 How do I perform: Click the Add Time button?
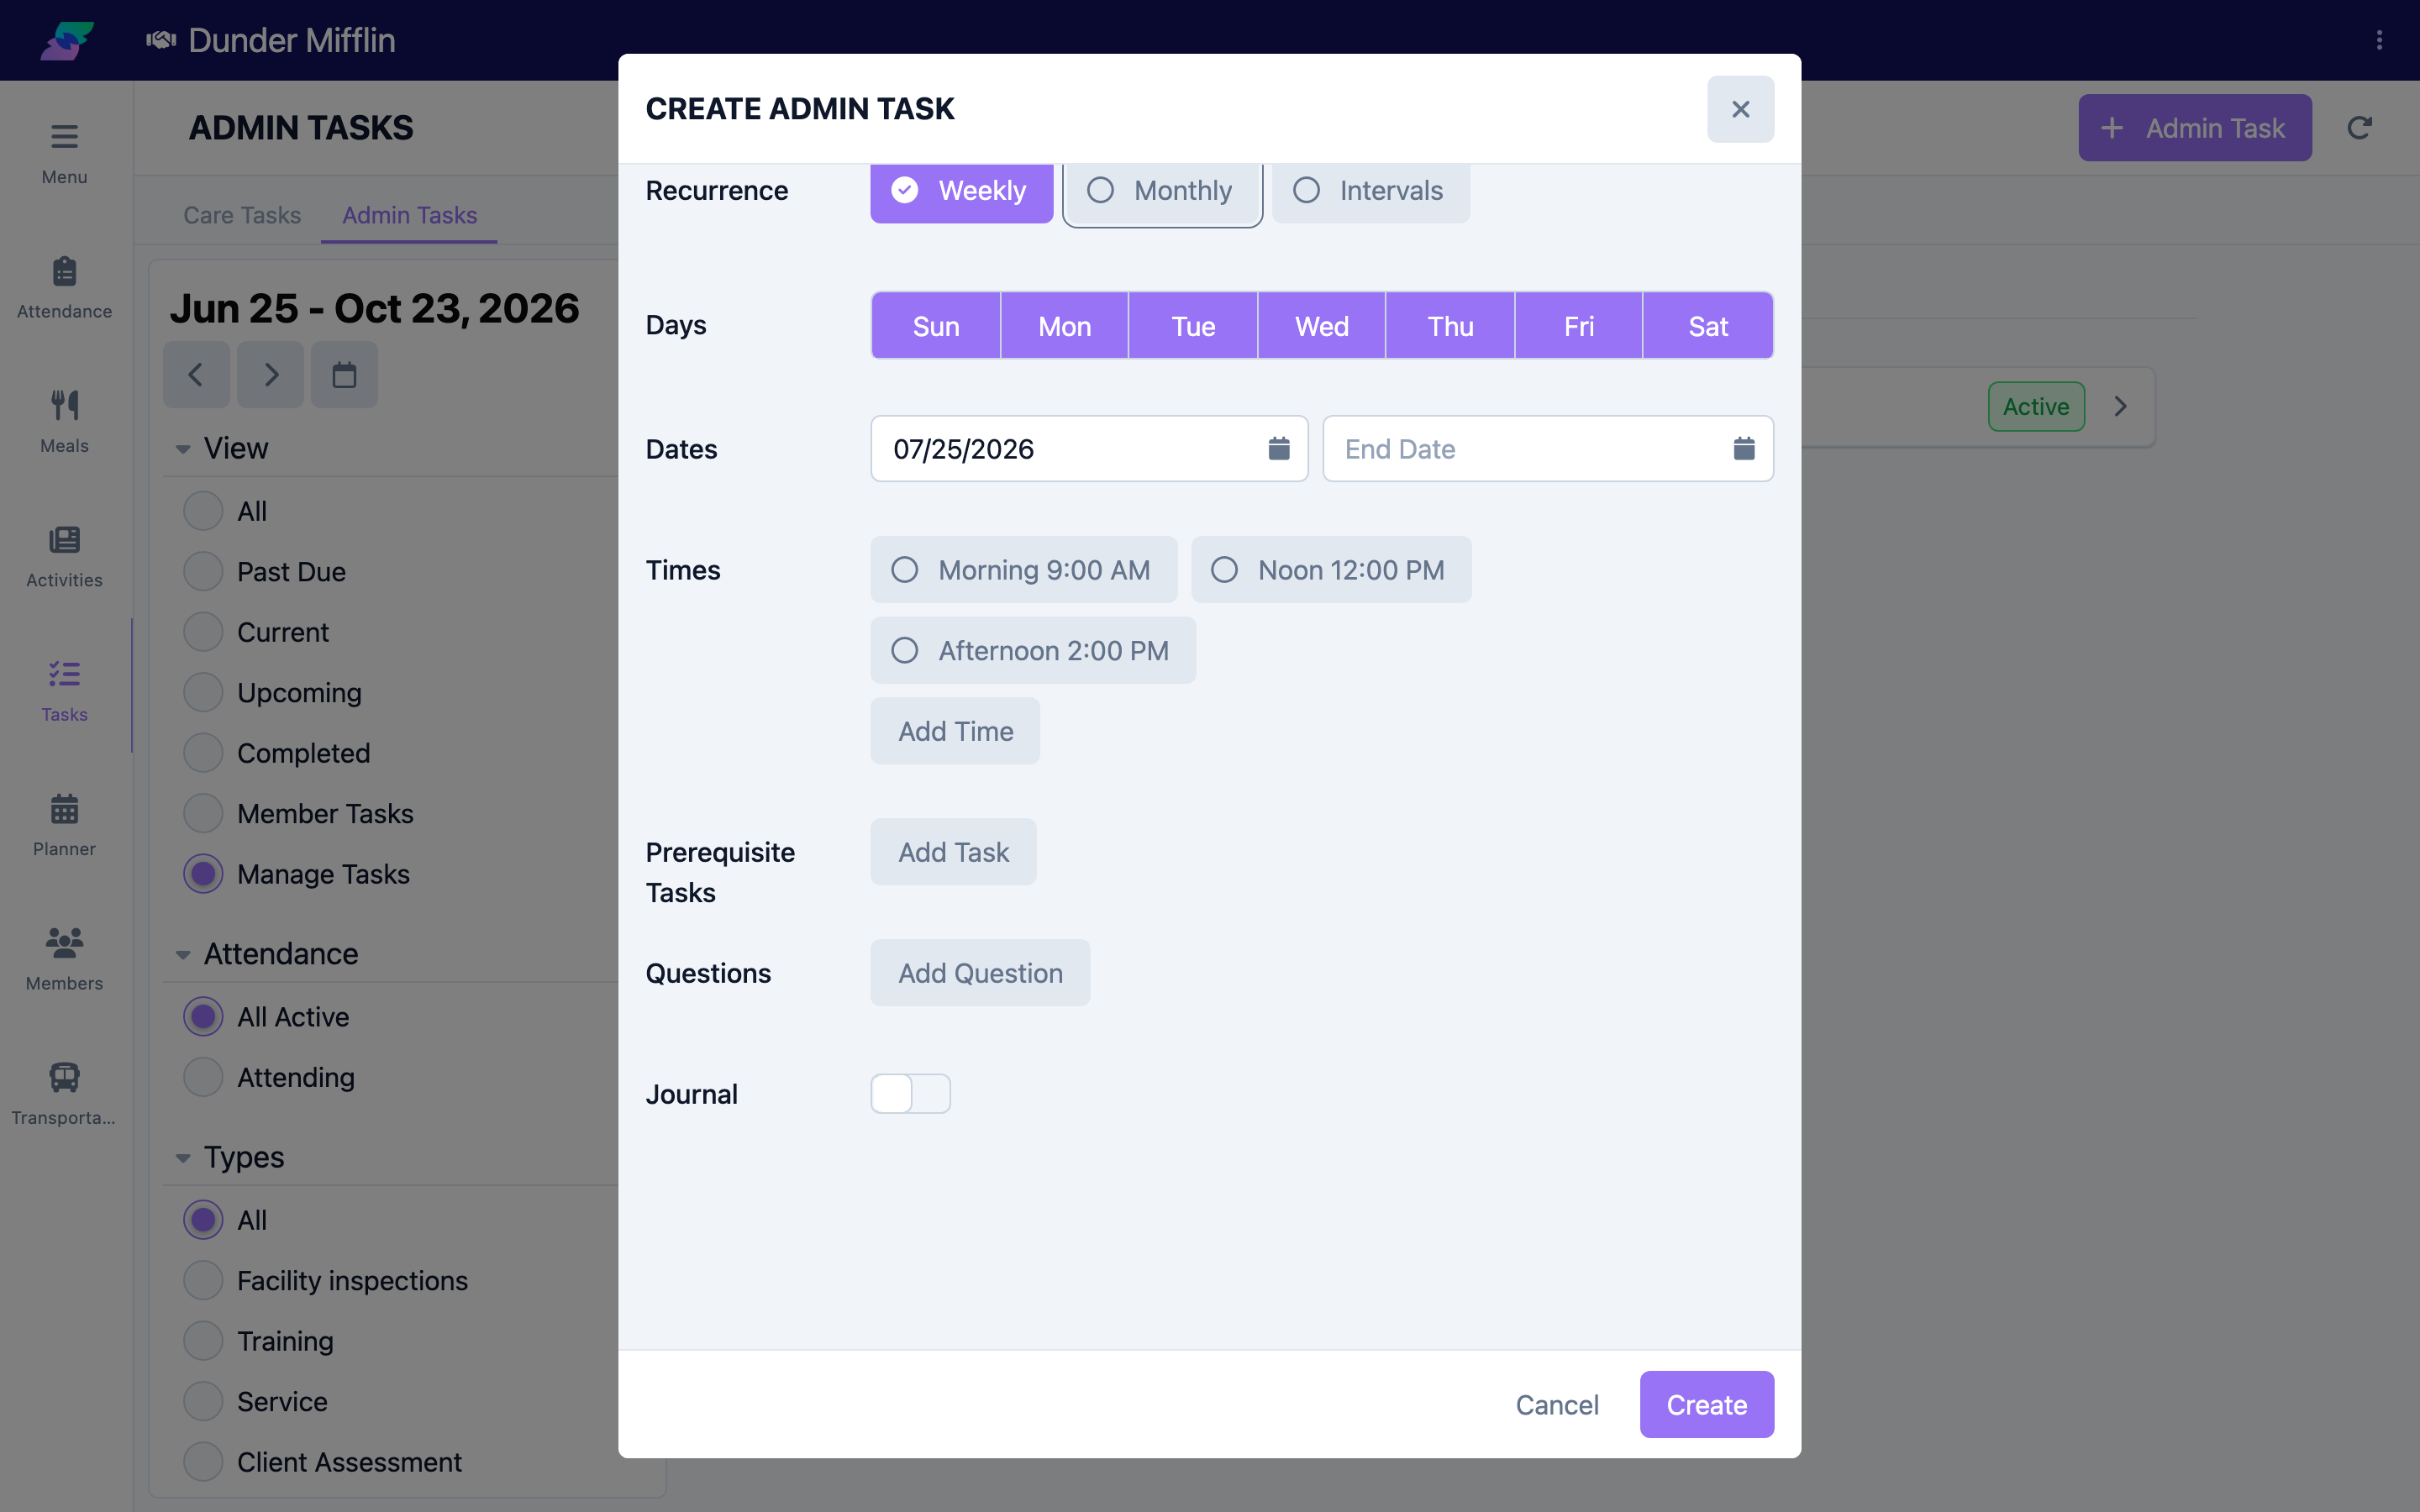[955, 731]
